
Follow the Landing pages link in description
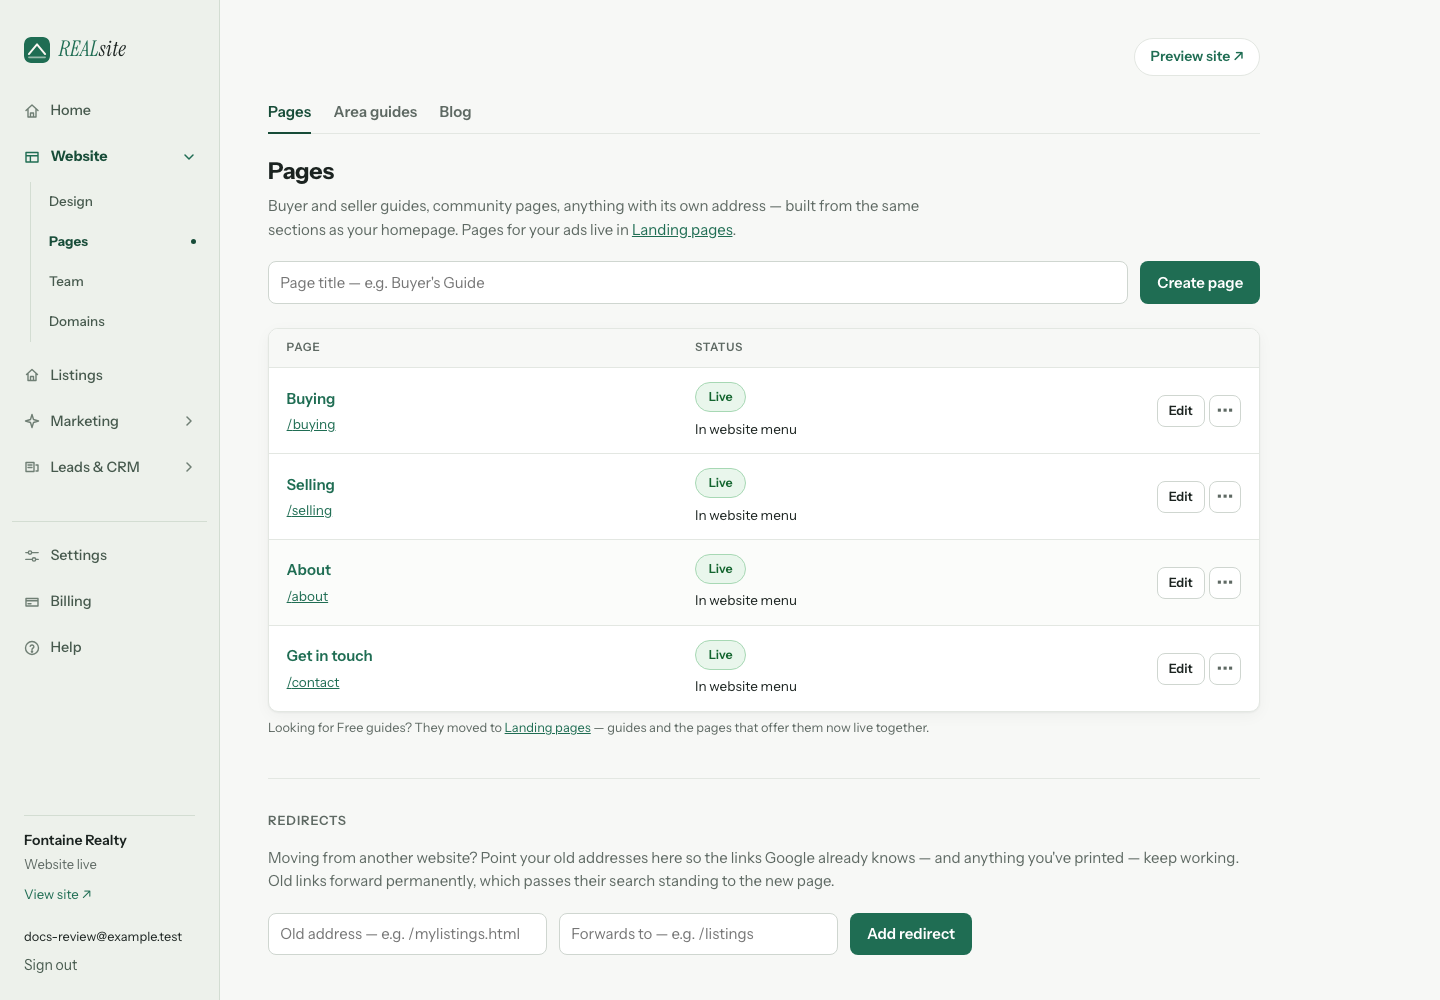(x=682, y=230)
